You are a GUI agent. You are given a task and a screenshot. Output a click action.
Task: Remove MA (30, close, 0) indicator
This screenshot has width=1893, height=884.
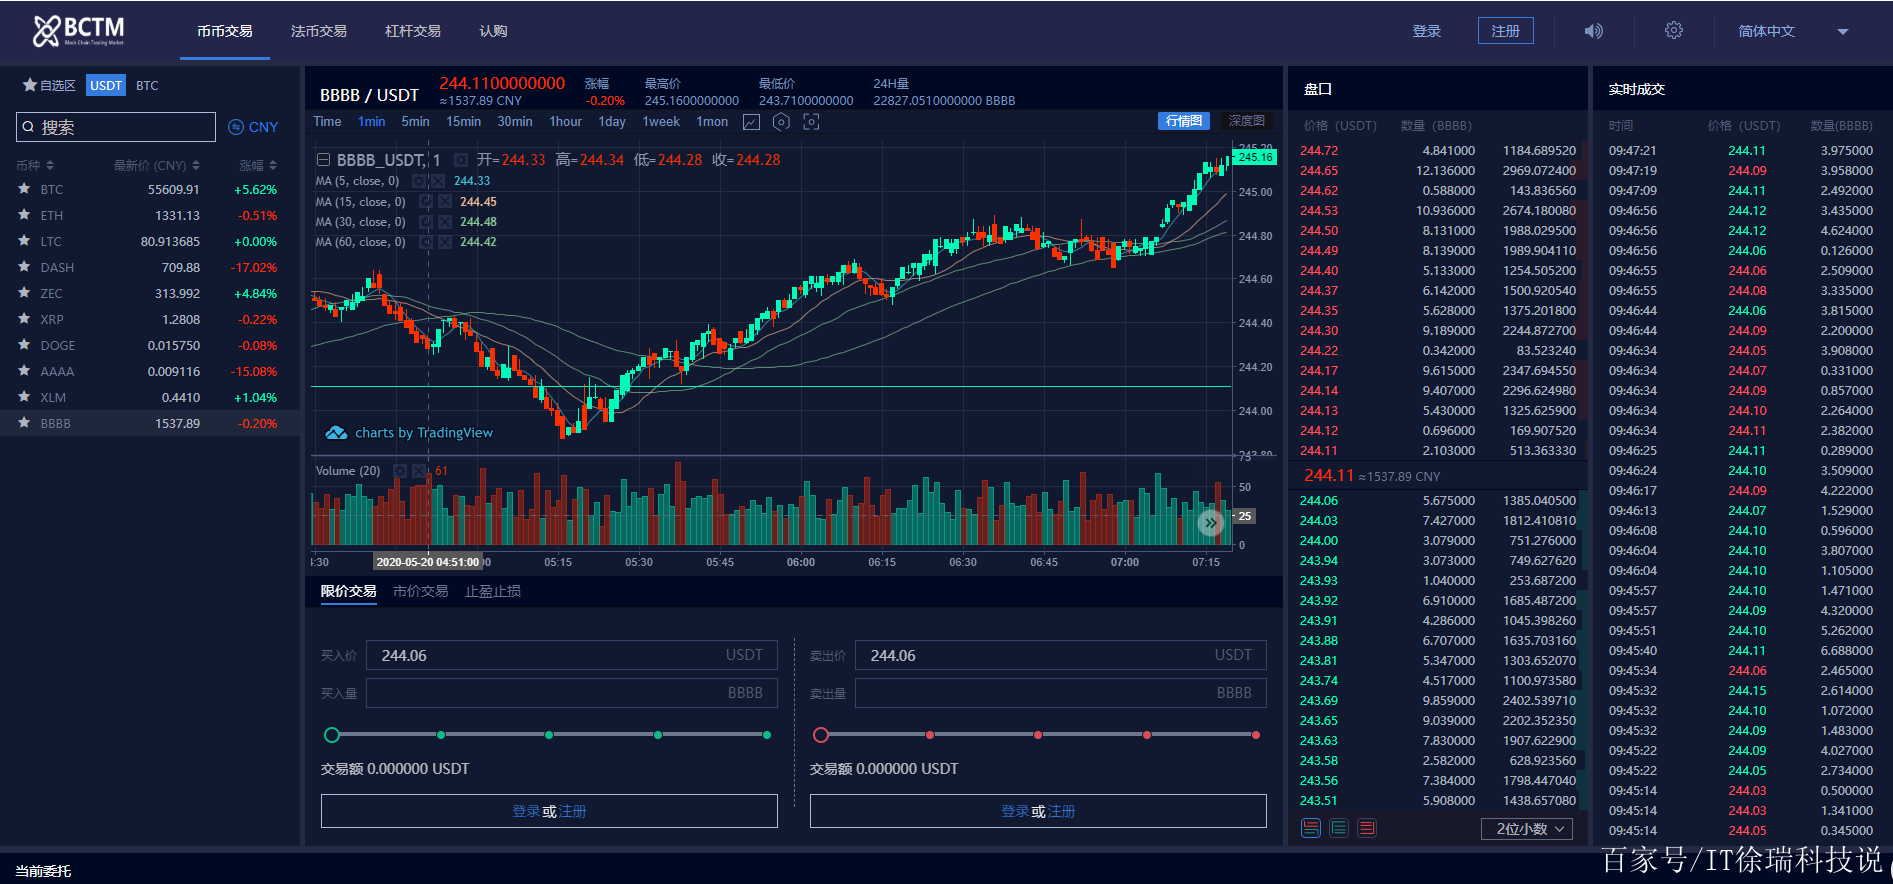point(444,222)
